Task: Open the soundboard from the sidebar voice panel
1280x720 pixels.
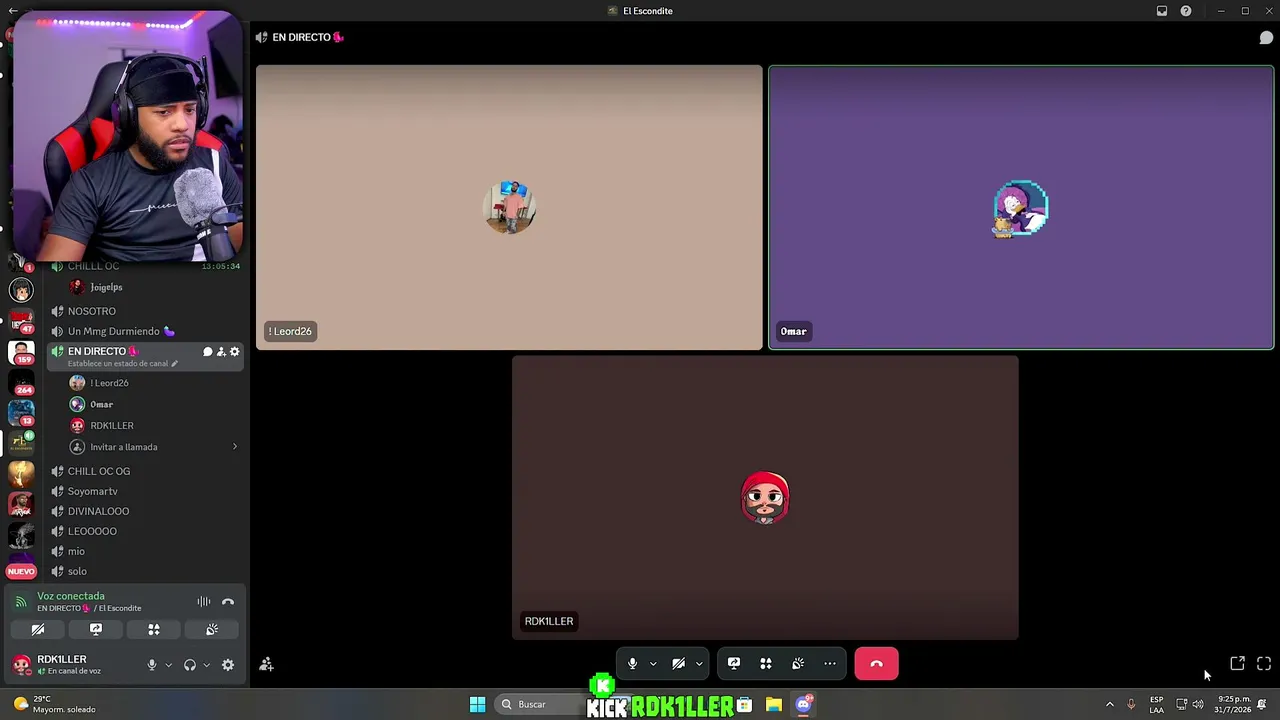Action: click(212, 630)
